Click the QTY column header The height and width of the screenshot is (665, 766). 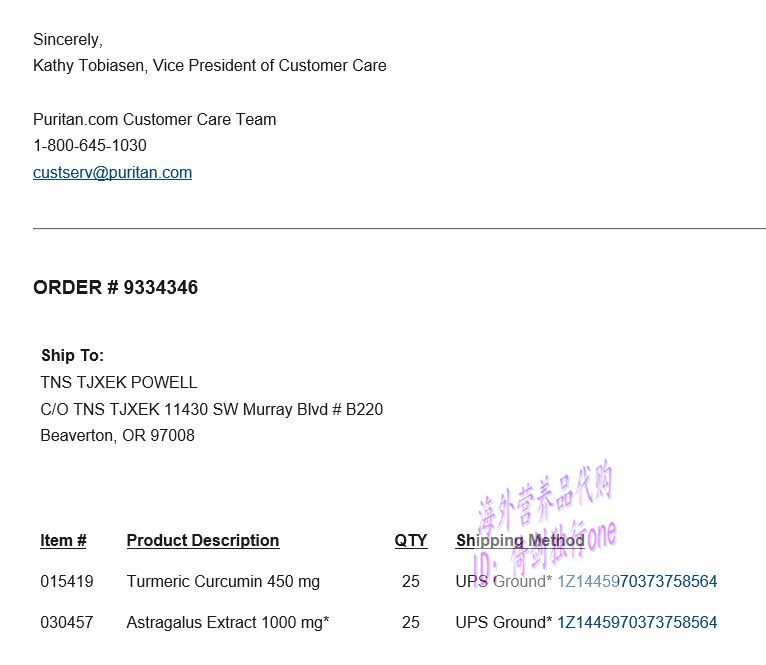click(x=410, y=540)
